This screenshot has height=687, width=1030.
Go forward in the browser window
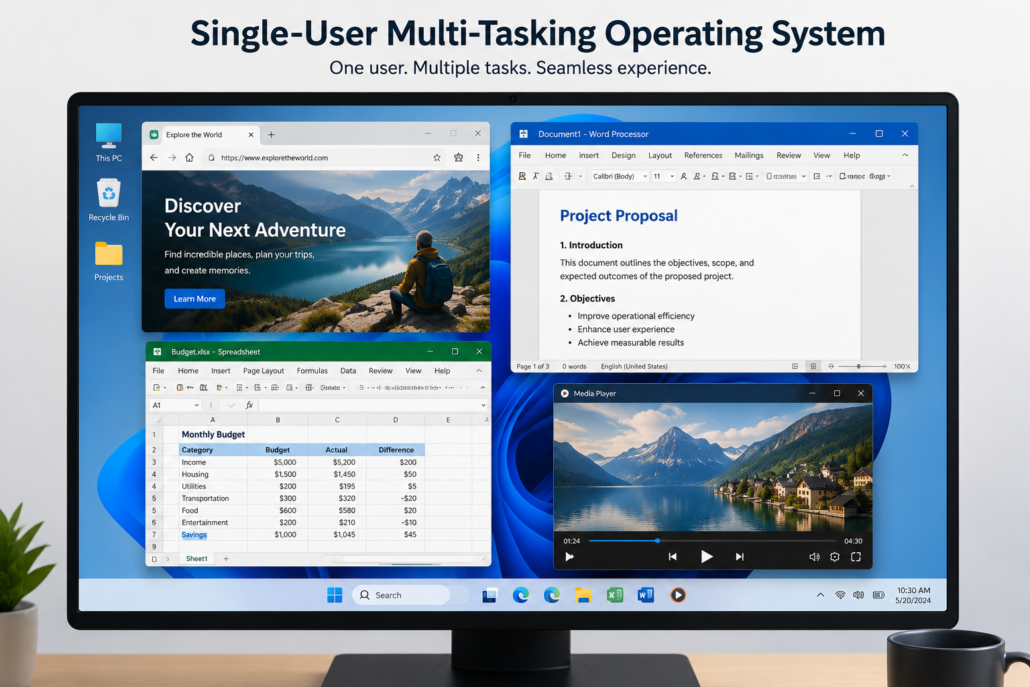click(171, 158)
